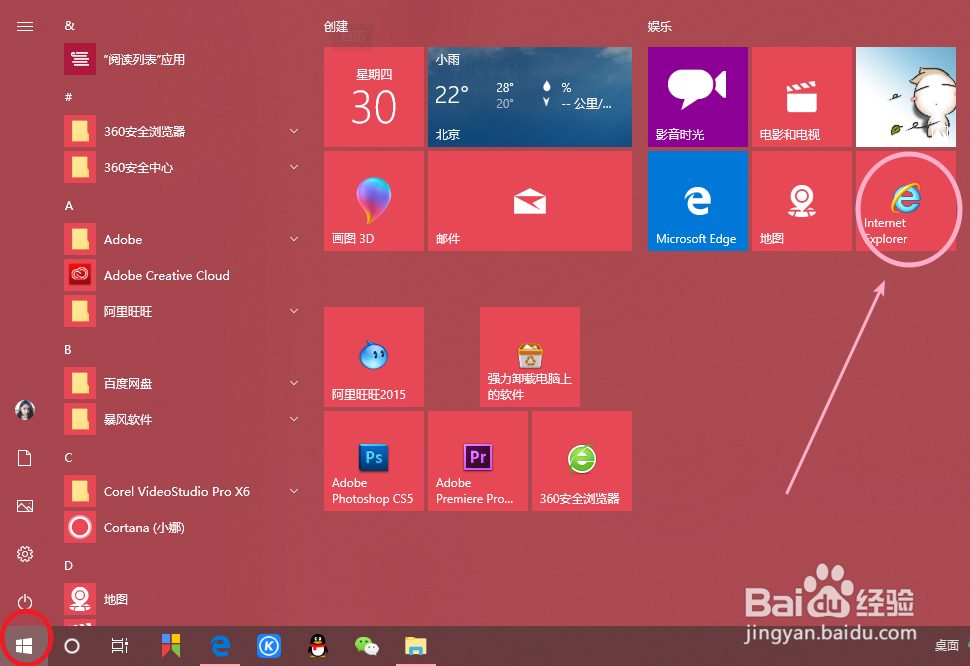
Task: Click the # section header
Action: 69,97
